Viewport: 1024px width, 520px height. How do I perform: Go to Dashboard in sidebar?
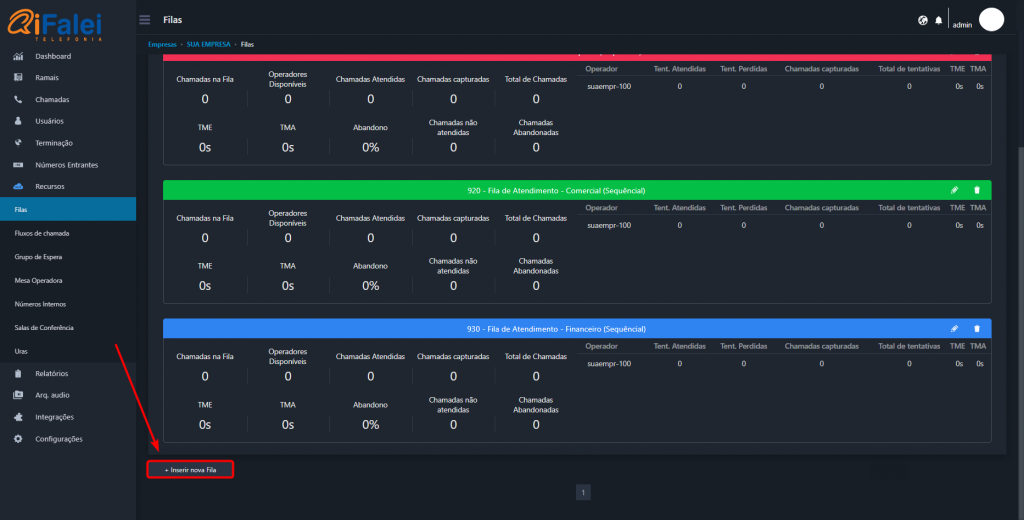click(x=52, y=56)
